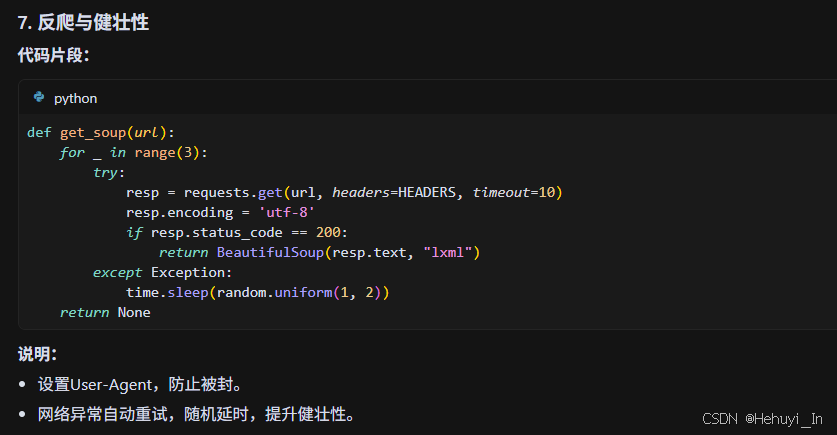
Task: Click the time.sleep random.uniform line
Action: click(x=257, y=292)
